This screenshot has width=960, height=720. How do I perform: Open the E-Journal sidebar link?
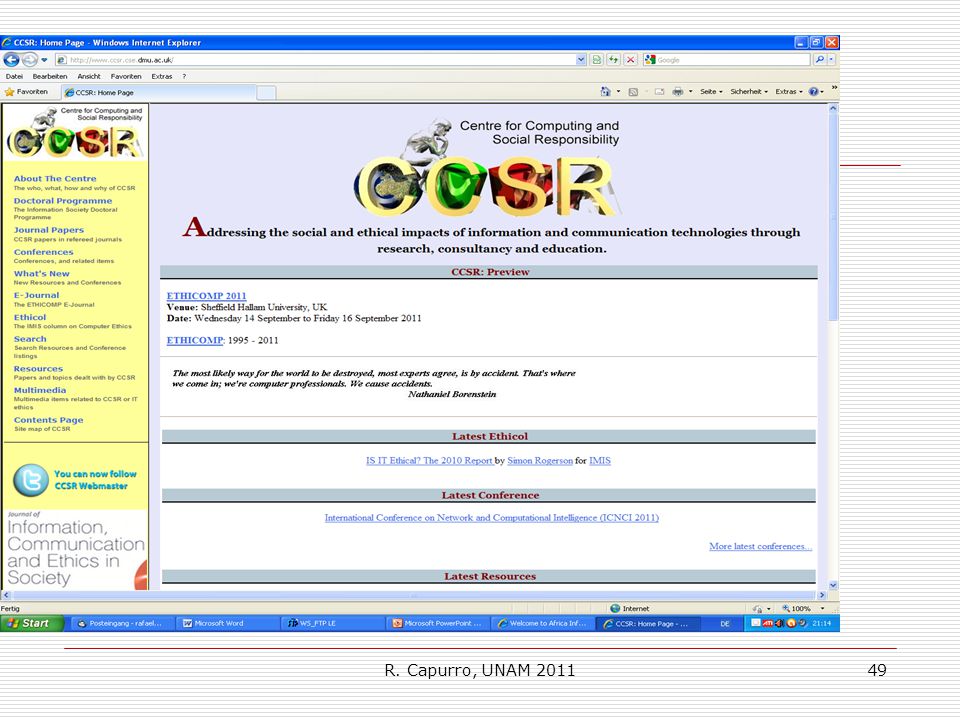click(x=37, y=295)
